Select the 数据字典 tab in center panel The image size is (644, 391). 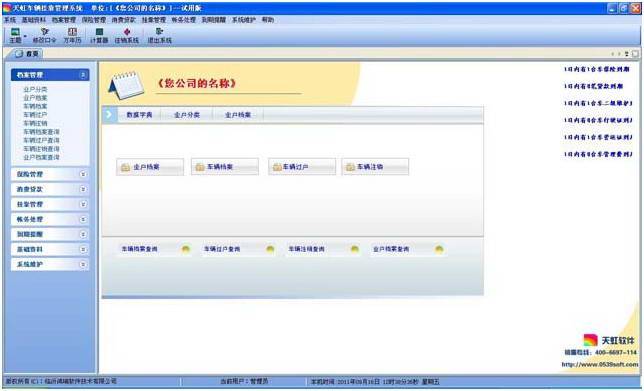(139, 115)
